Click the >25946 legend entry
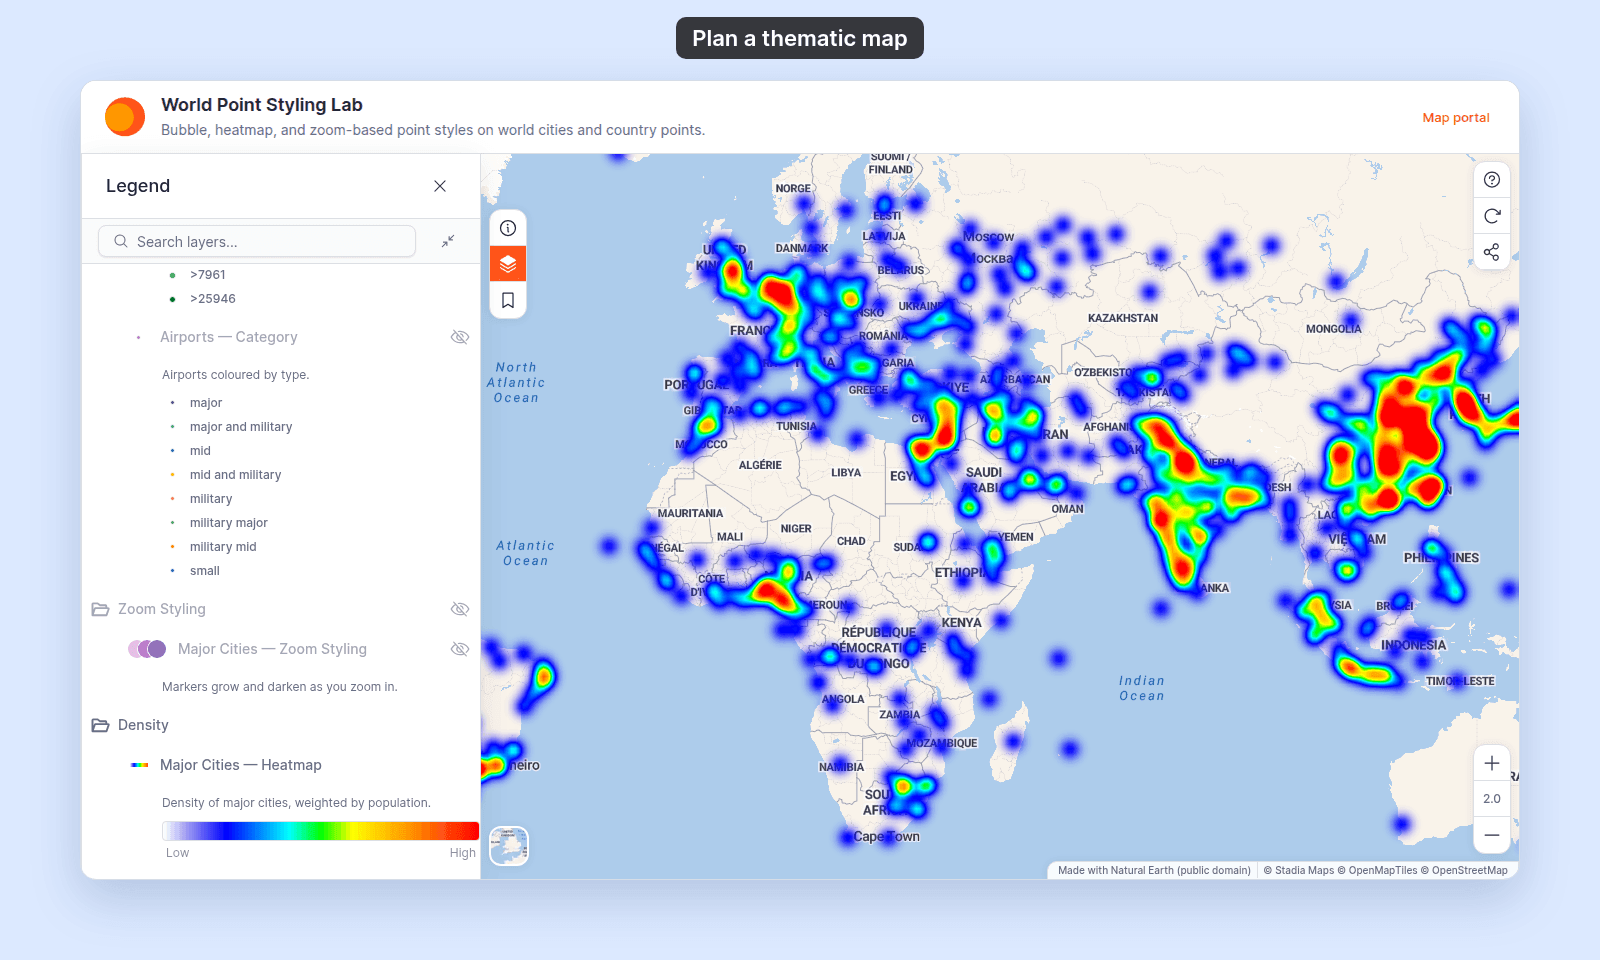1600x960 pixels. pos(213,299)
